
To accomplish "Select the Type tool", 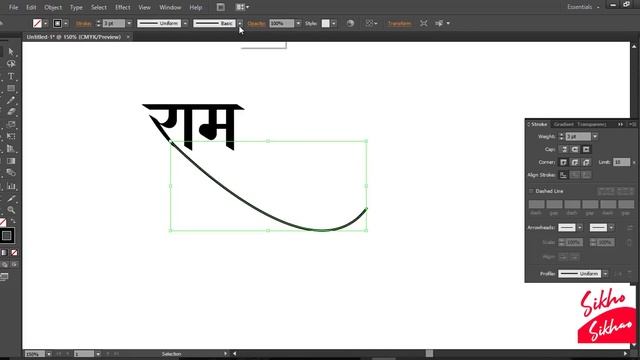I will pos(11,76).
